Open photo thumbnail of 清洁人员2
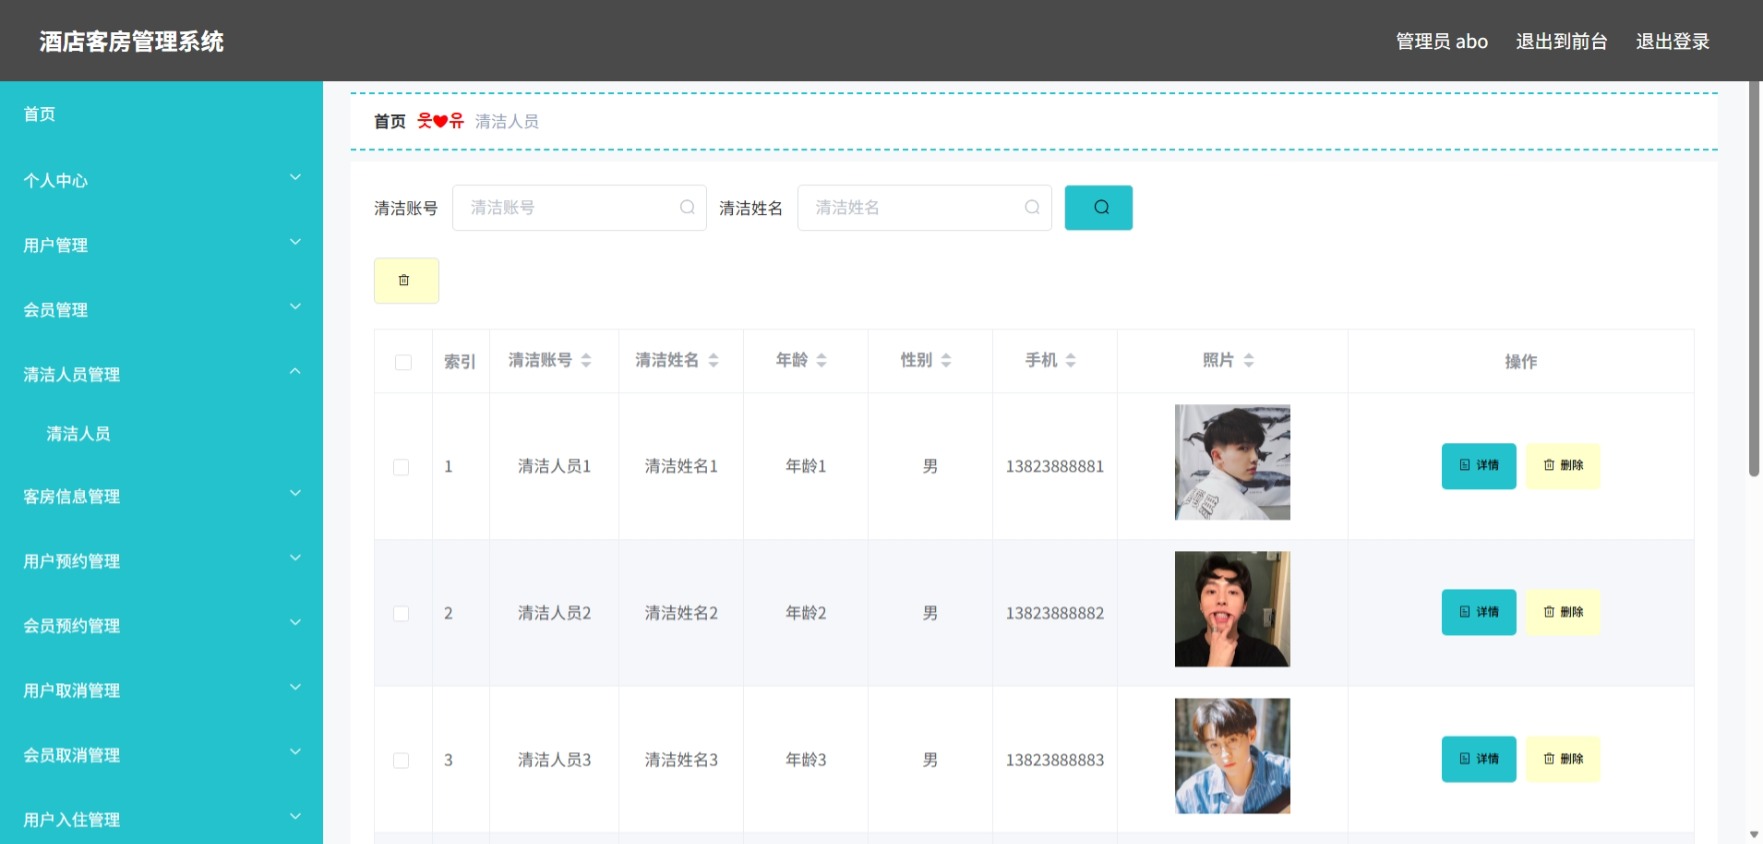Image resolution: width=1763 pixels, height=844 pixels. coord(1232,609)
